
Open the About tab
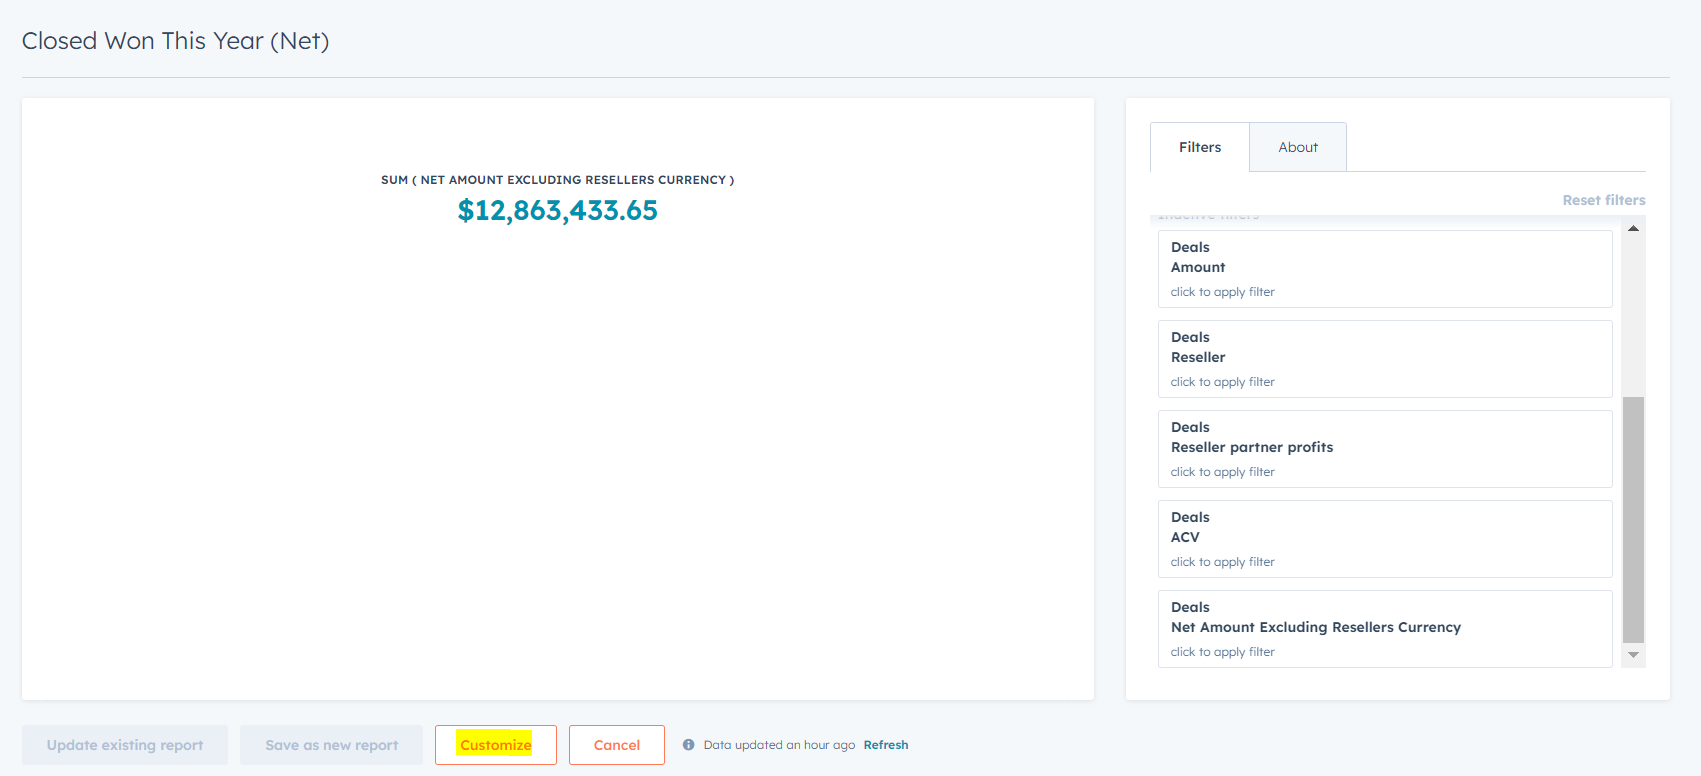[x=1297, y=147]
